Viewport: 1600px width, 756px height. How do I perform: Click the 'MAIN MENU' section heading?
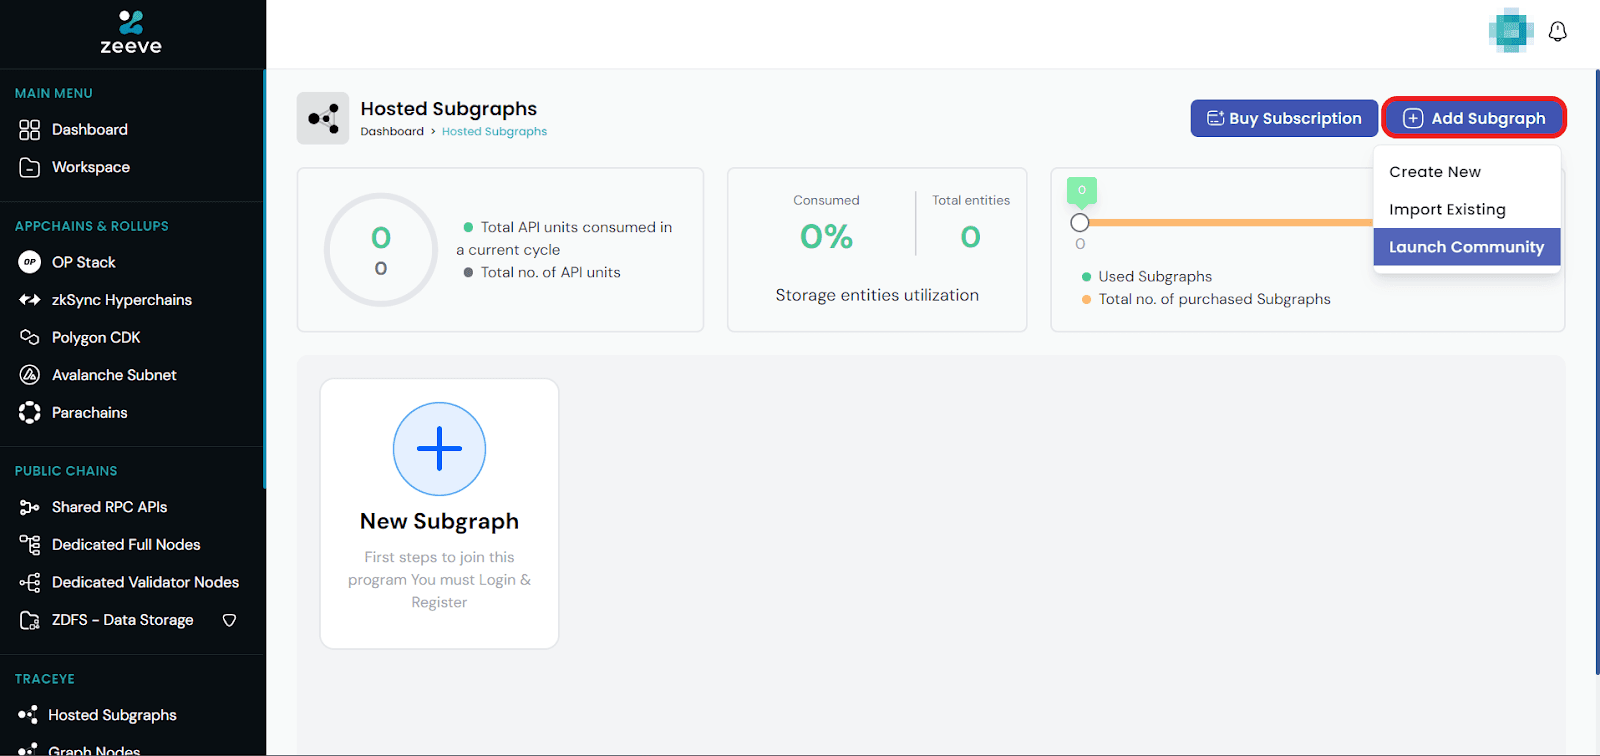coord(54,93)
